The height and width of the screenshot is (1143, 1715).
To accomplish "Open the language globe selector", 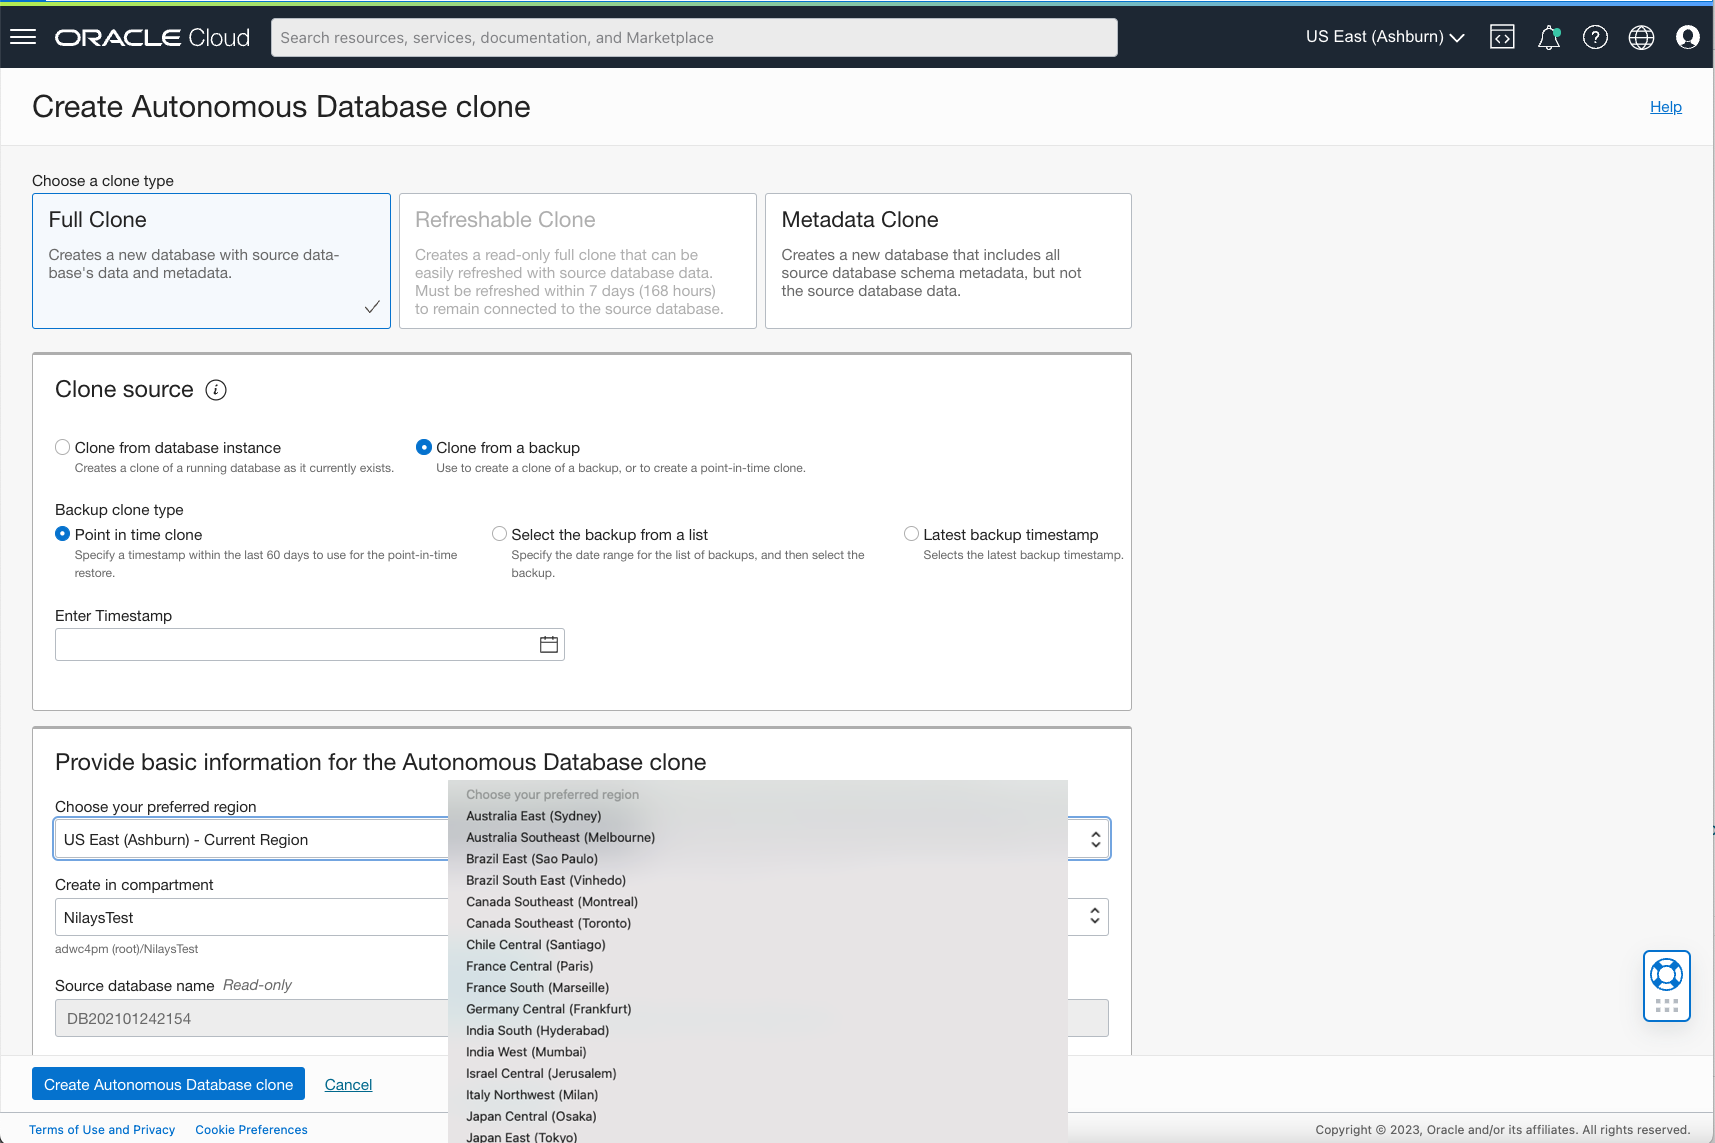I will 1641,37.
